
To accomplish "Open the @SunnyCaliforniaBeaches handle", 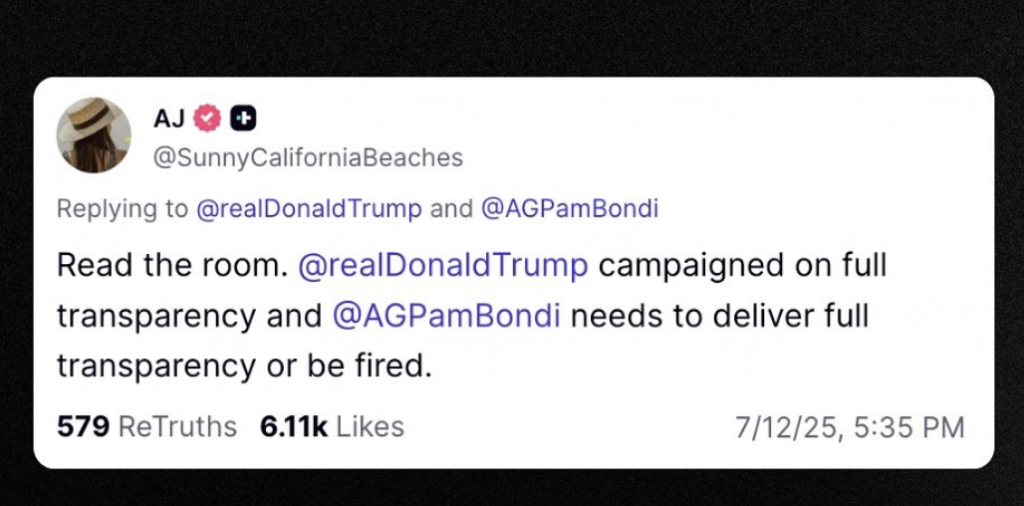I will pos(307,157).
